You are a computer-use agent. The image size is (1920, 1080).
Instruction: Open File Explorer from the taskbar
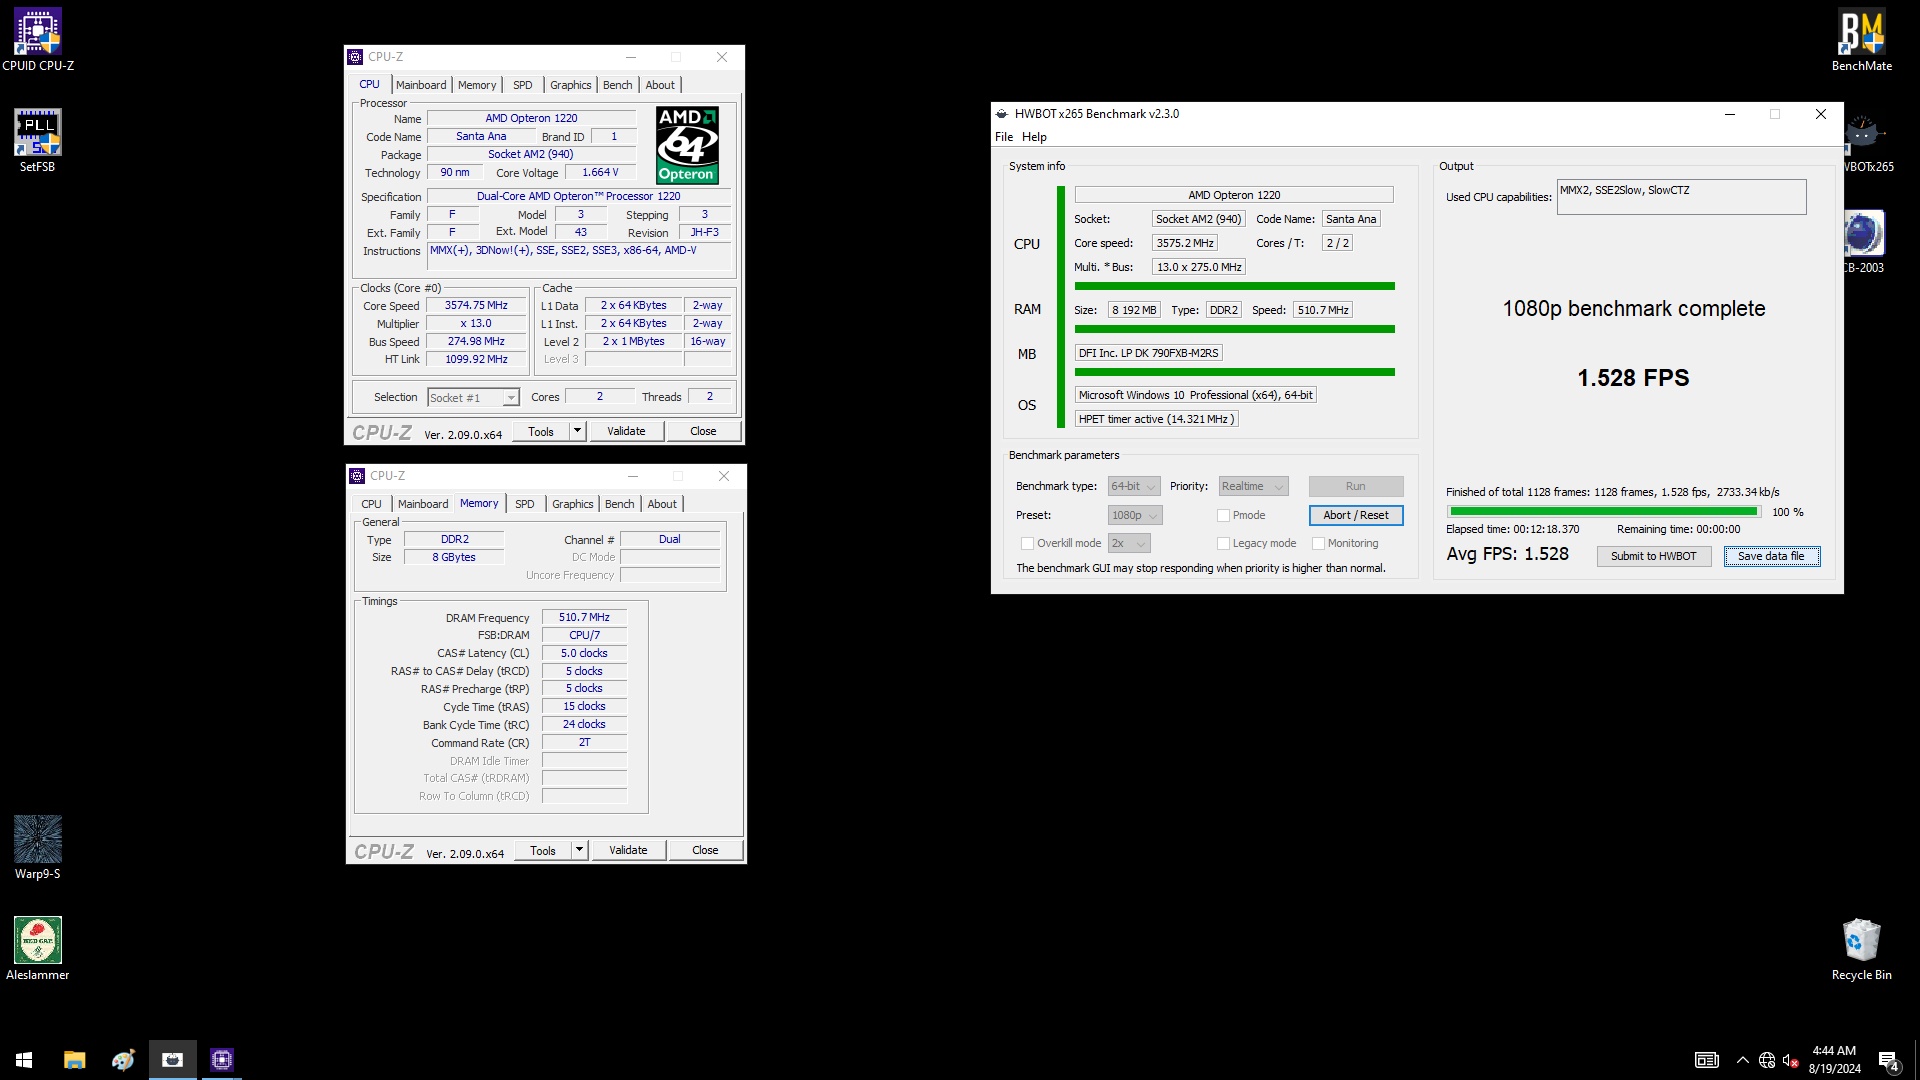74,1059
